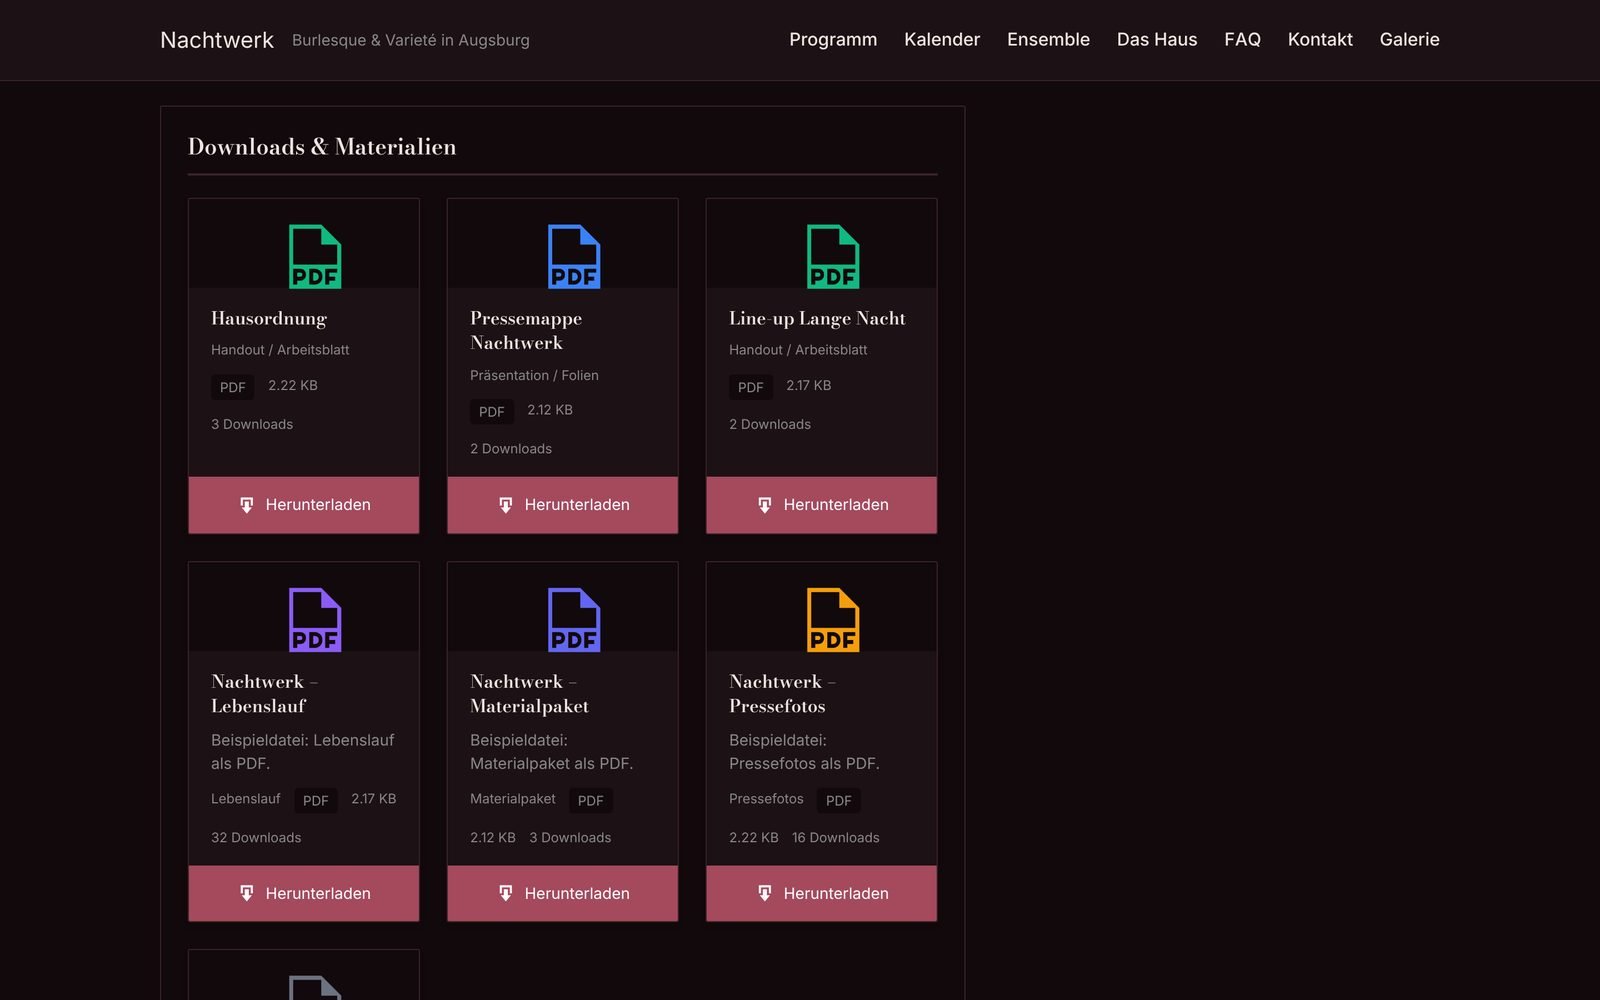The image size is (1600, 1000).
Task: Click the blue PDF icon for Pressemappe Nachtwerk
Action: (x=574, y=257)
